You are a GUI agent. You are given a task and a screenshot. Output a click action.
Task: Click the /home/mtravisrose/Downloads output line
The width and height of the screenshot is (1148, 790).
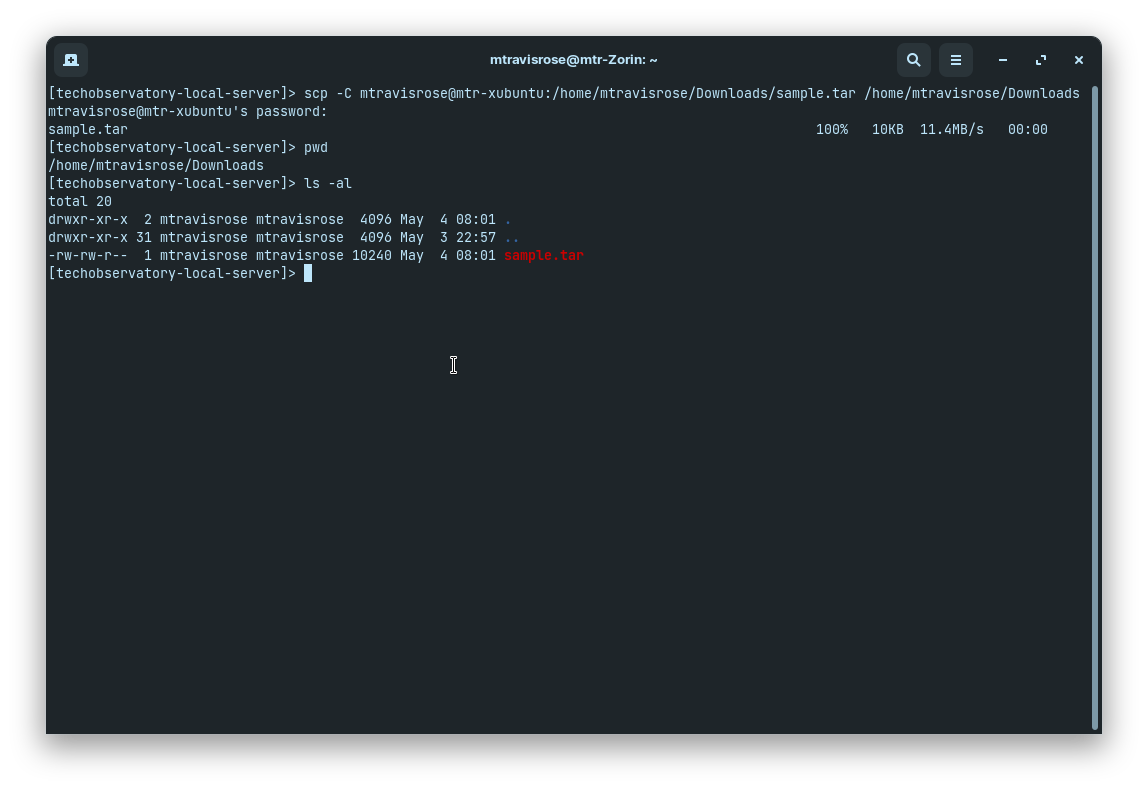click(x=156, y=166)
